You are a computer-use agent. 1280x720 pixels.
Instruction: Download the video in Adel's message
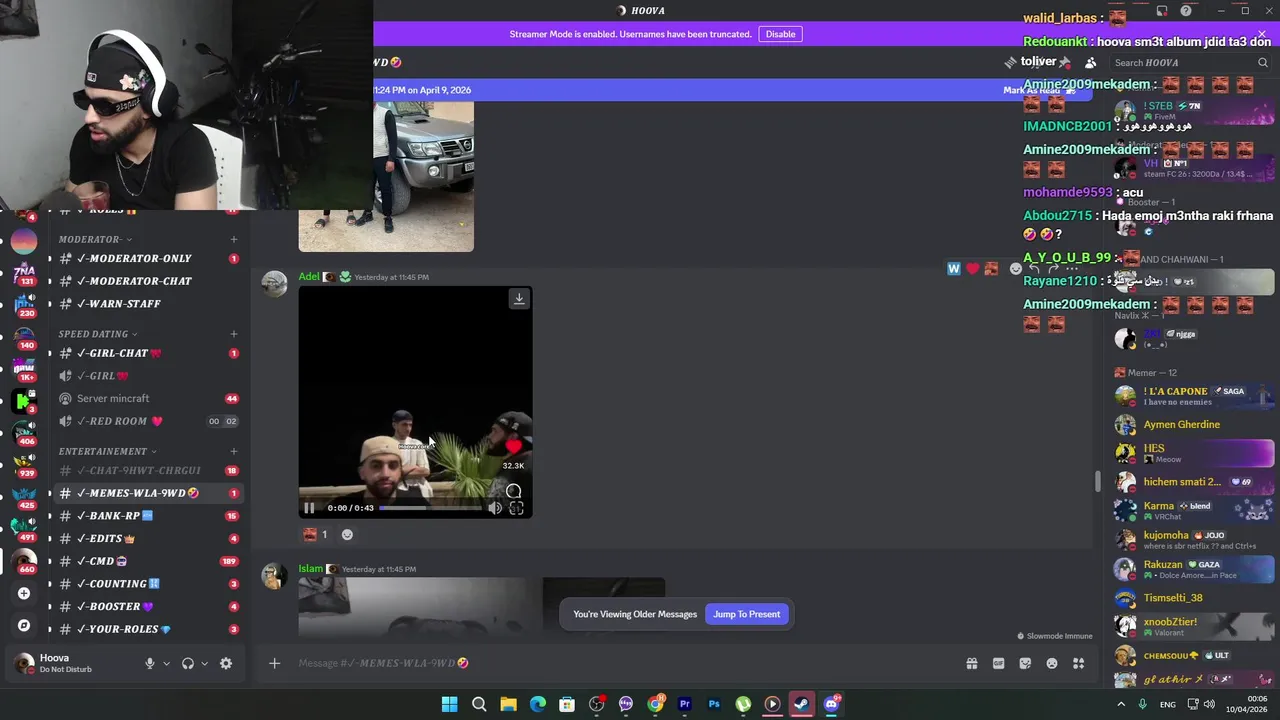point(519,298)
